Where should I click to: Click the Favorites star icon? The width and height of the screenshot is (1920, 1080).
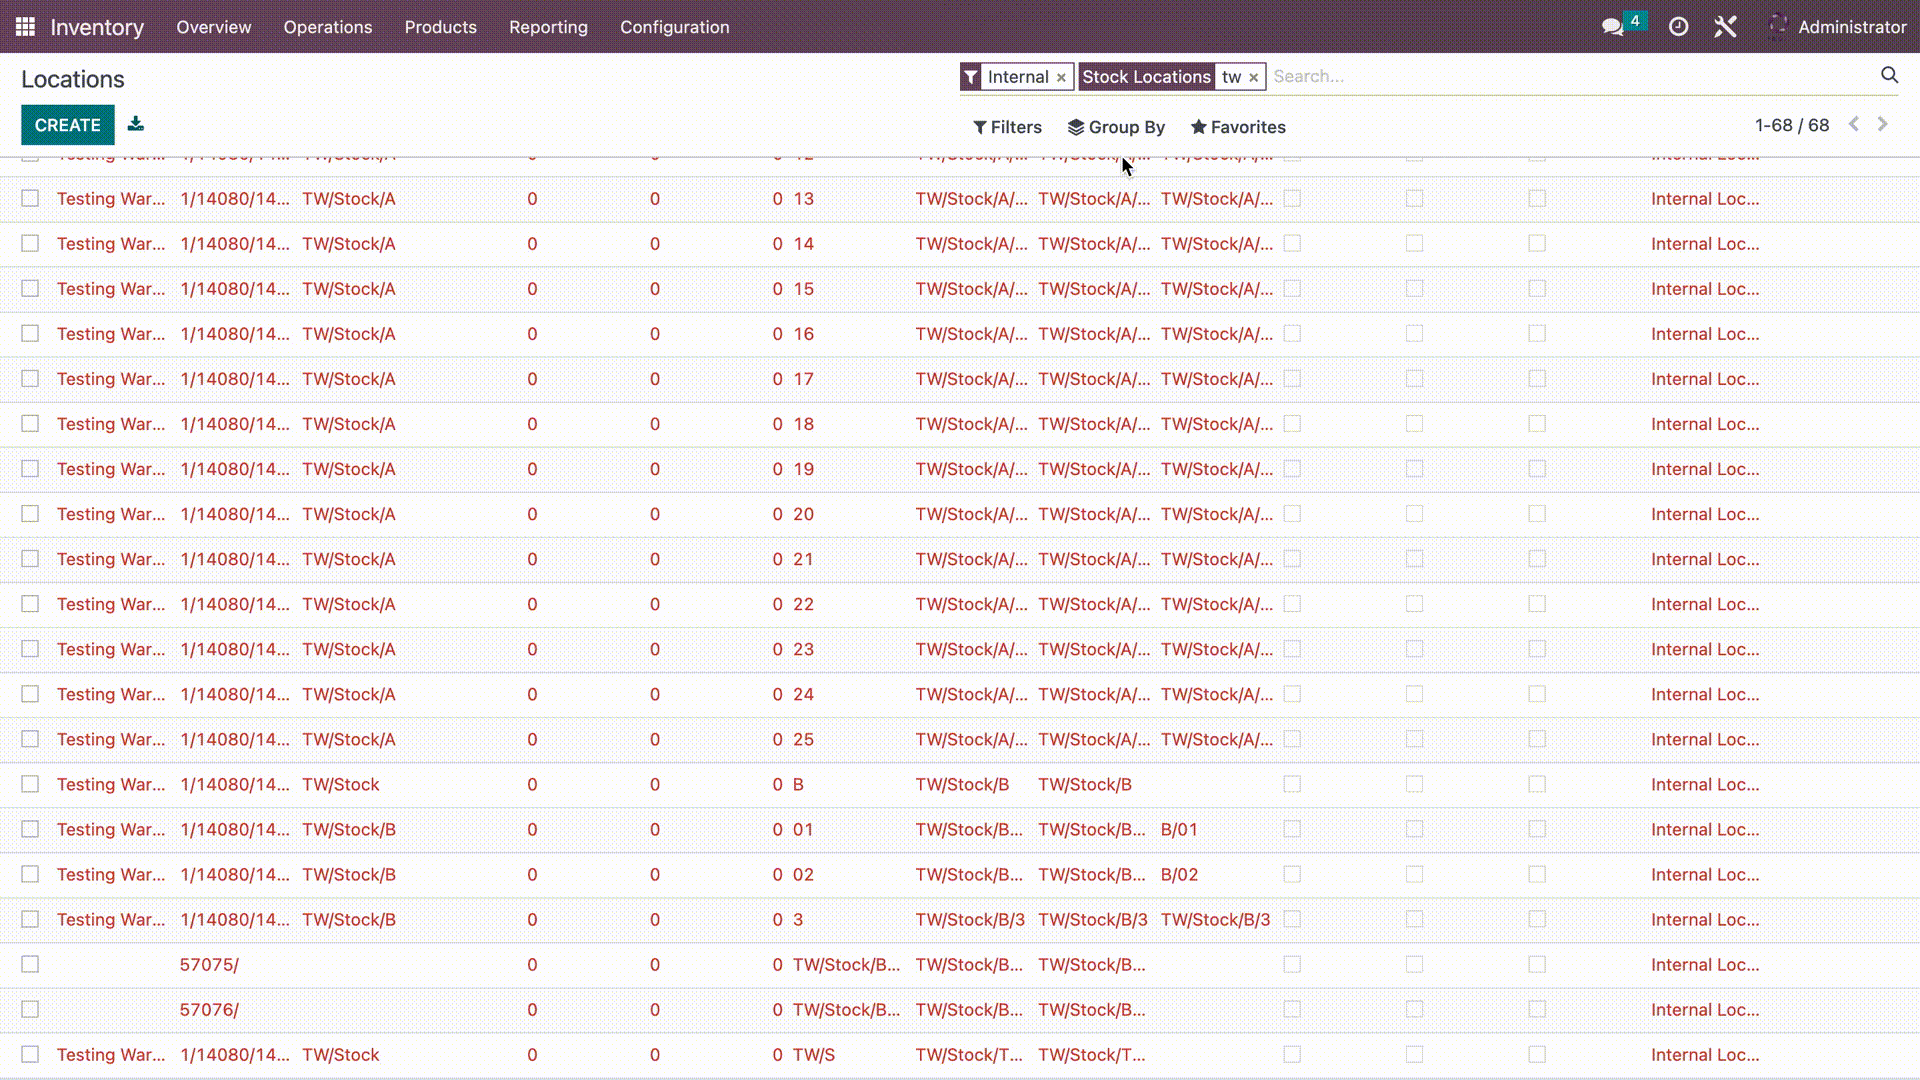1197,127
